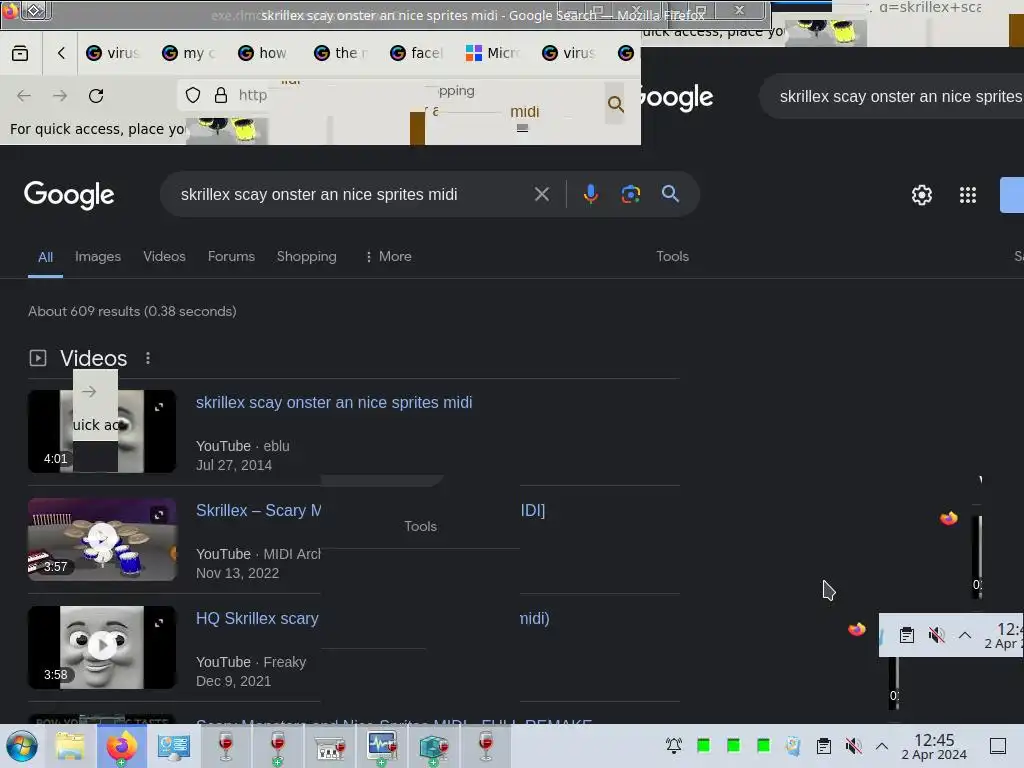Open the Start menu orb
The image size is (1024, 768).
click(x=22, y=746)
